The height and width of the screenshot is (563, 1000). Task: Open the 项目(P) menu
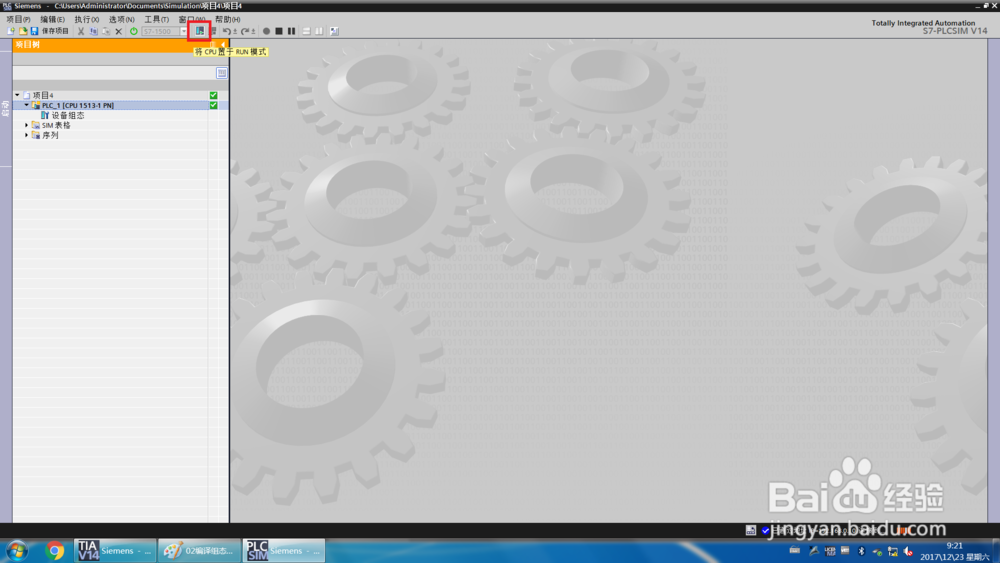click(18, 19)
